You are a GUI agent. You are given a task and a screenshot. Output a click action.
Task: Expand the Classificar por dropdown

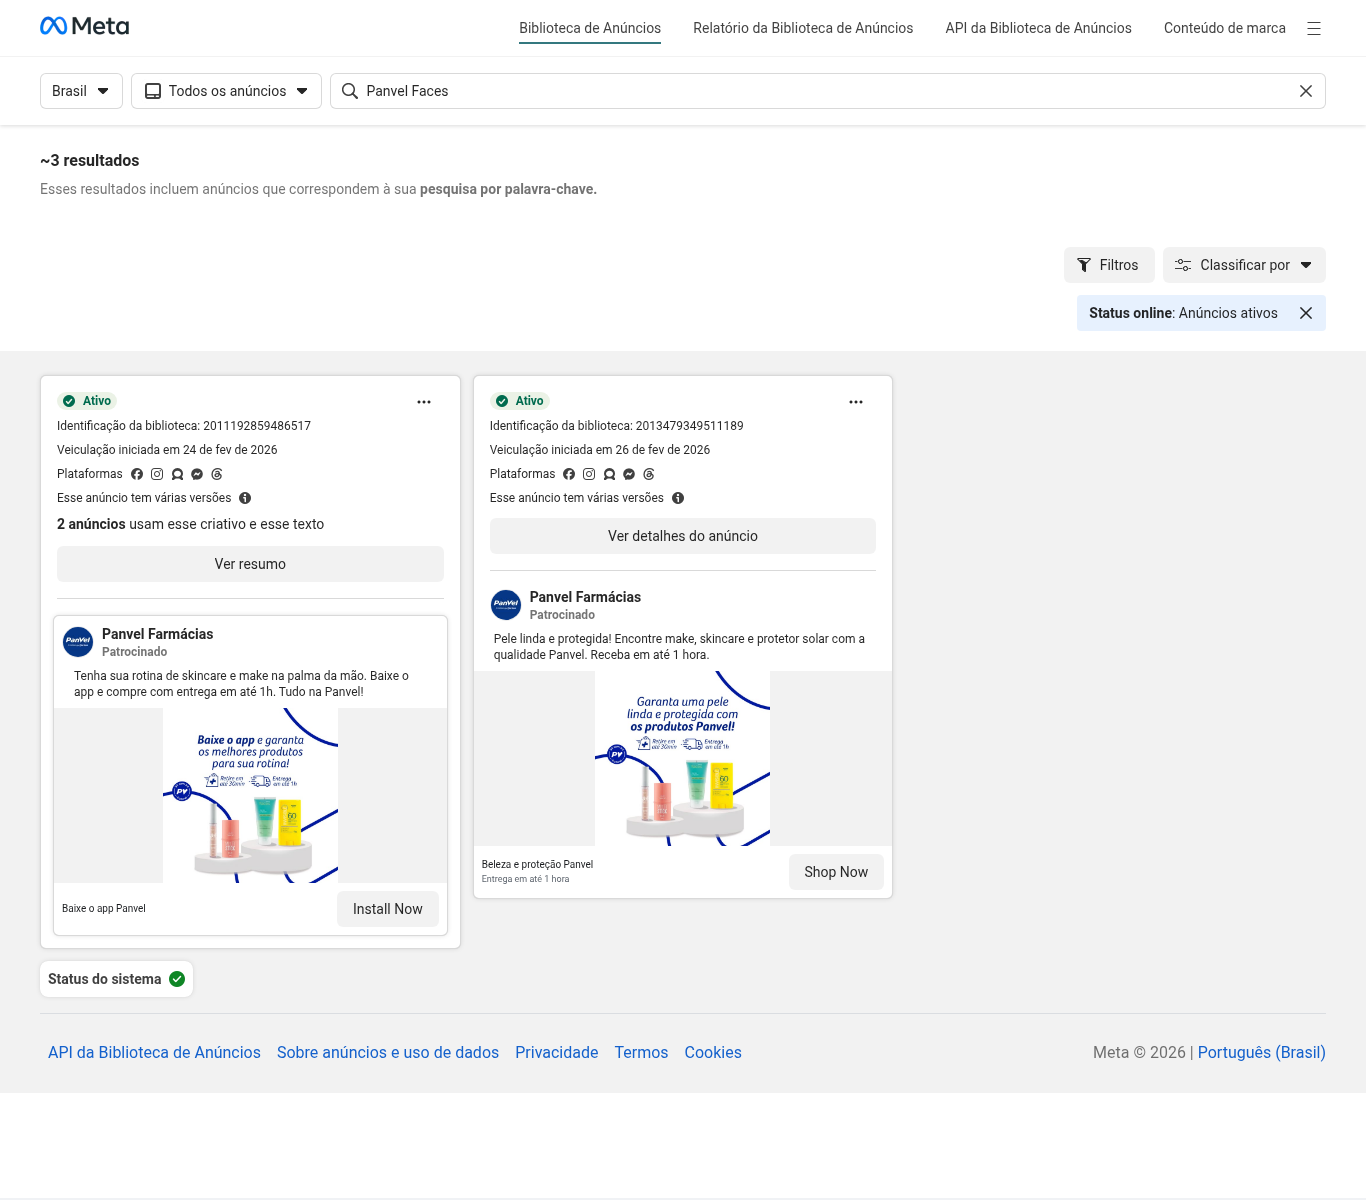pos(1244,265)
